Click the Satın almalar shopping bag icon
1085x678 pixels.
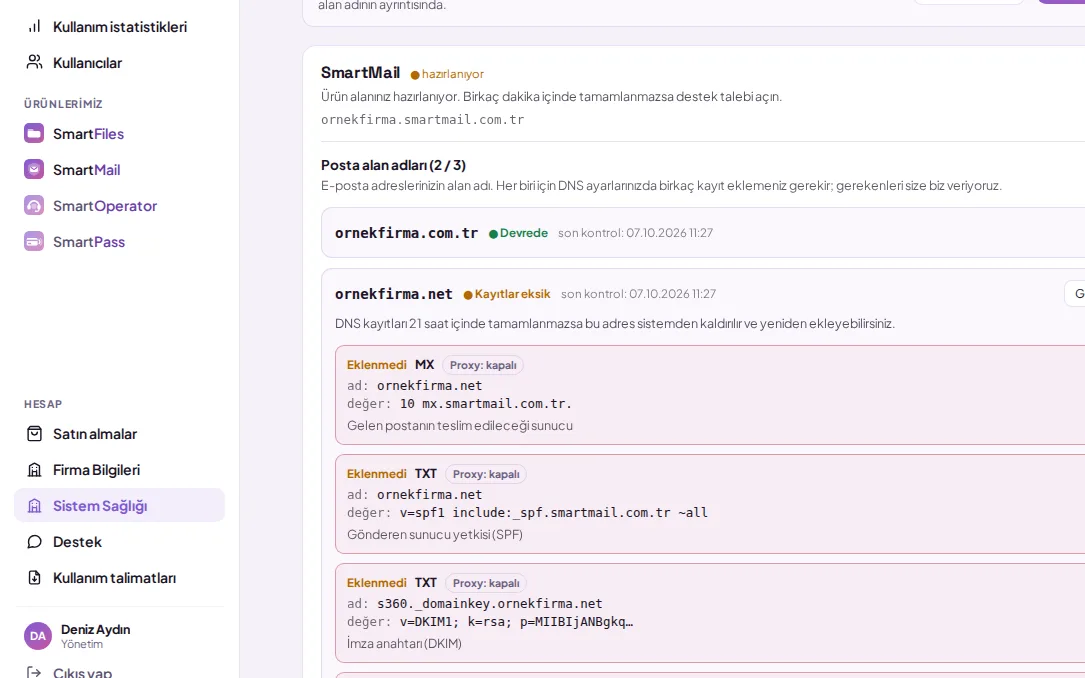34,433
